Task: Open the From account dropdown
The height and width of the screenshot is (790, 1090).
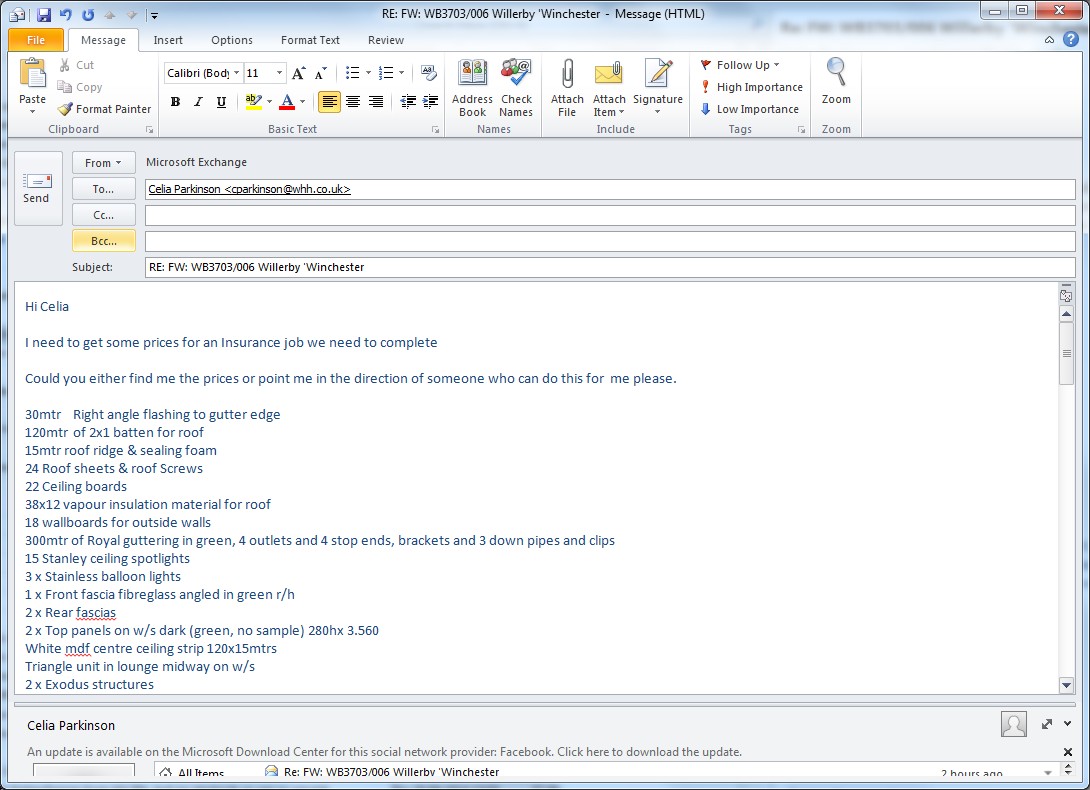Action: point(104,163)
